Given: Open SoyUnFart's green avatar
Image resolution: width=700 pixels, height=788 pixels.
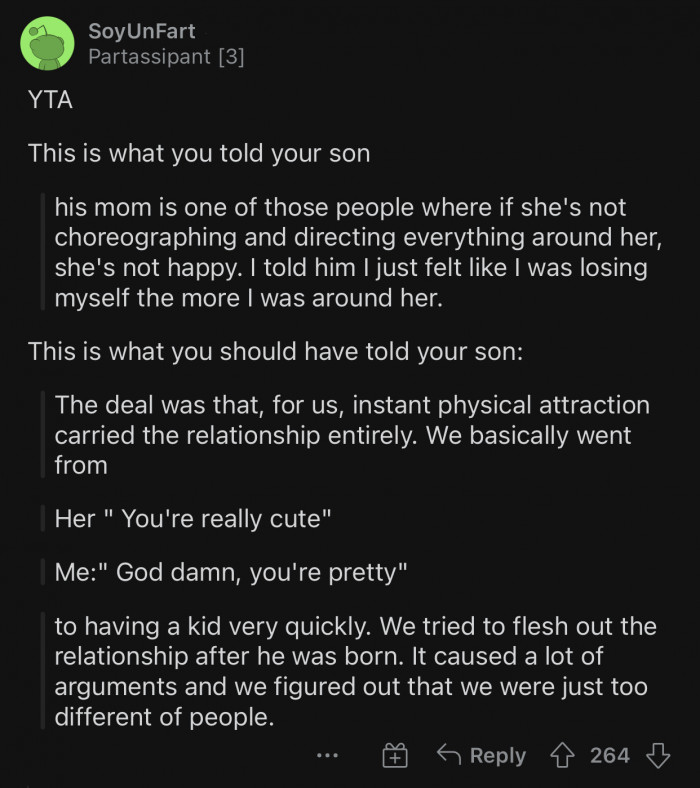Looking at the screenshot, I should [47, 44].
